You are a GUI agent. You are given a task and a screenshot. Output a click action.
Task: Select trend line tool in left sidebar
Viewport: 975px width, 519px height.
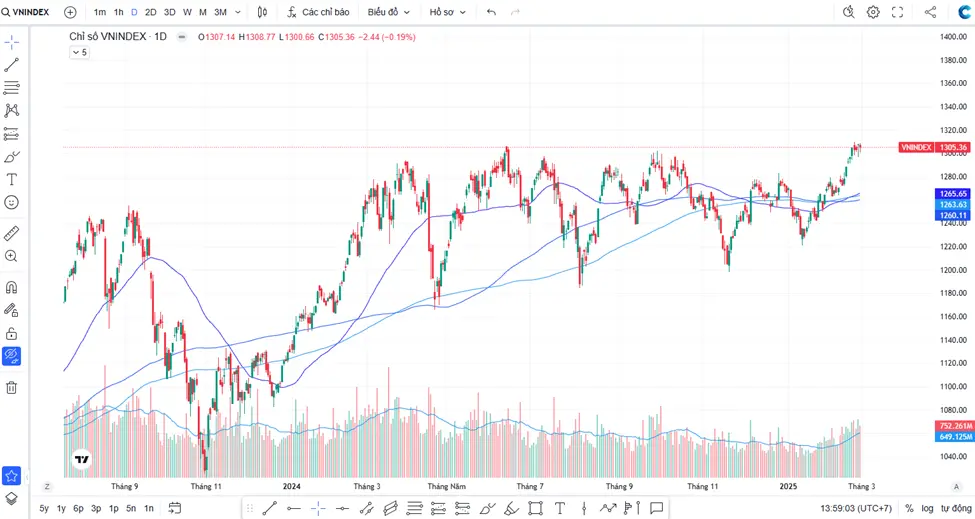tap(11, 65)
